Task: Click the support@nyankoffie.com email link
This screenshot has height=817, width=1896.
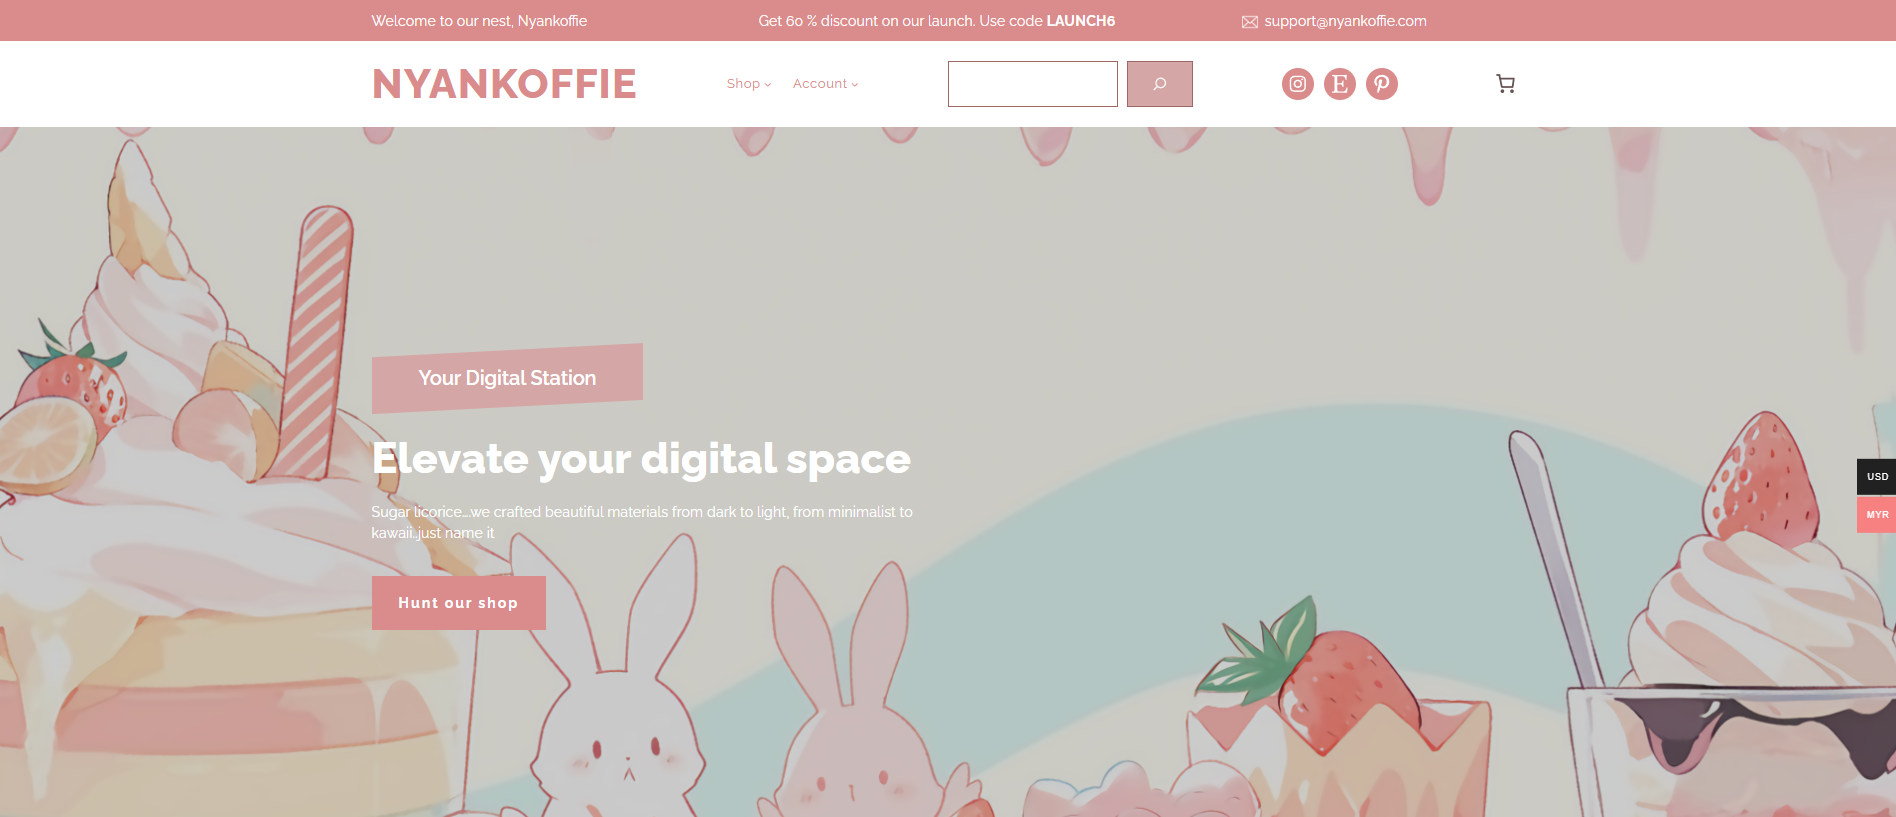Action: pyautogui.click(x=1345, y=21)
